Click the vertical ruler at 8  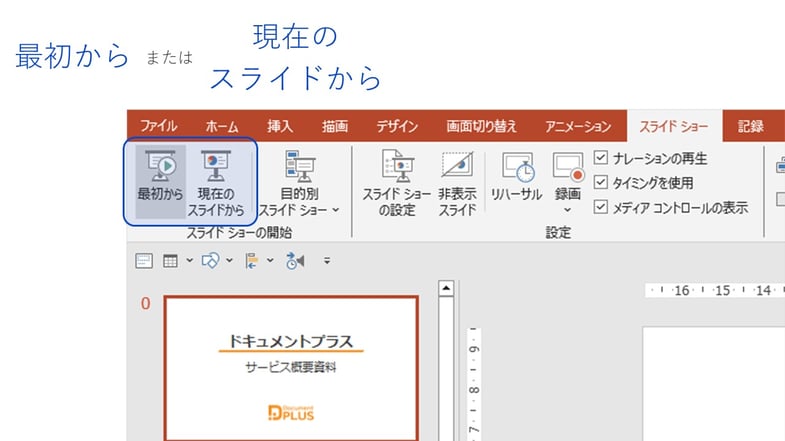point(474,389)
